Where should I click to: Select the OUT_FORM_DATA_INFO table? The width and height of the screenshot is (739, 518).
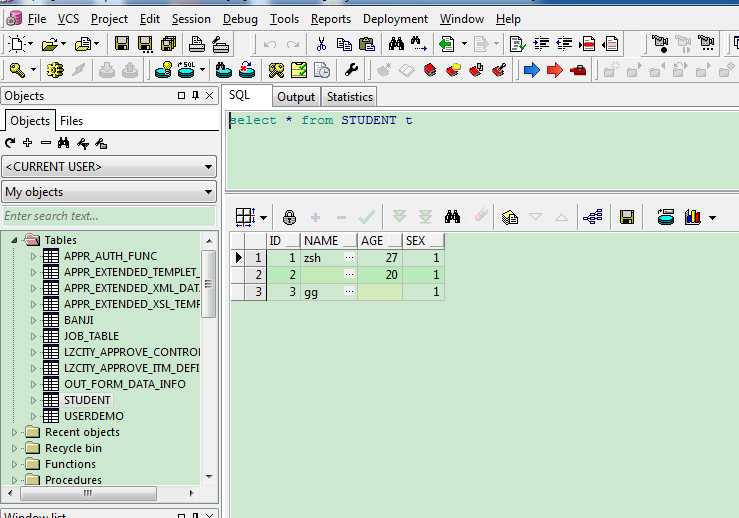click(125, 384)
